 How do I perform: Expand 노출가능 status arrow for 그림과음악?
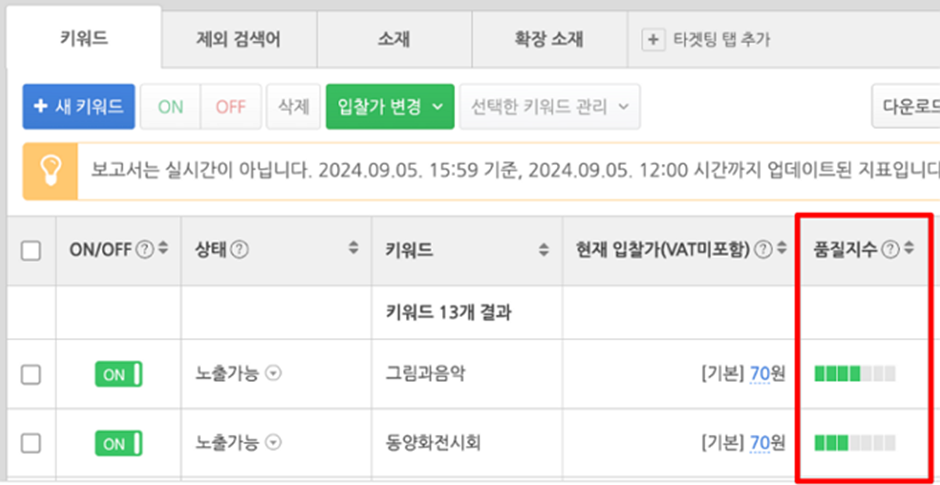[273, 374]
